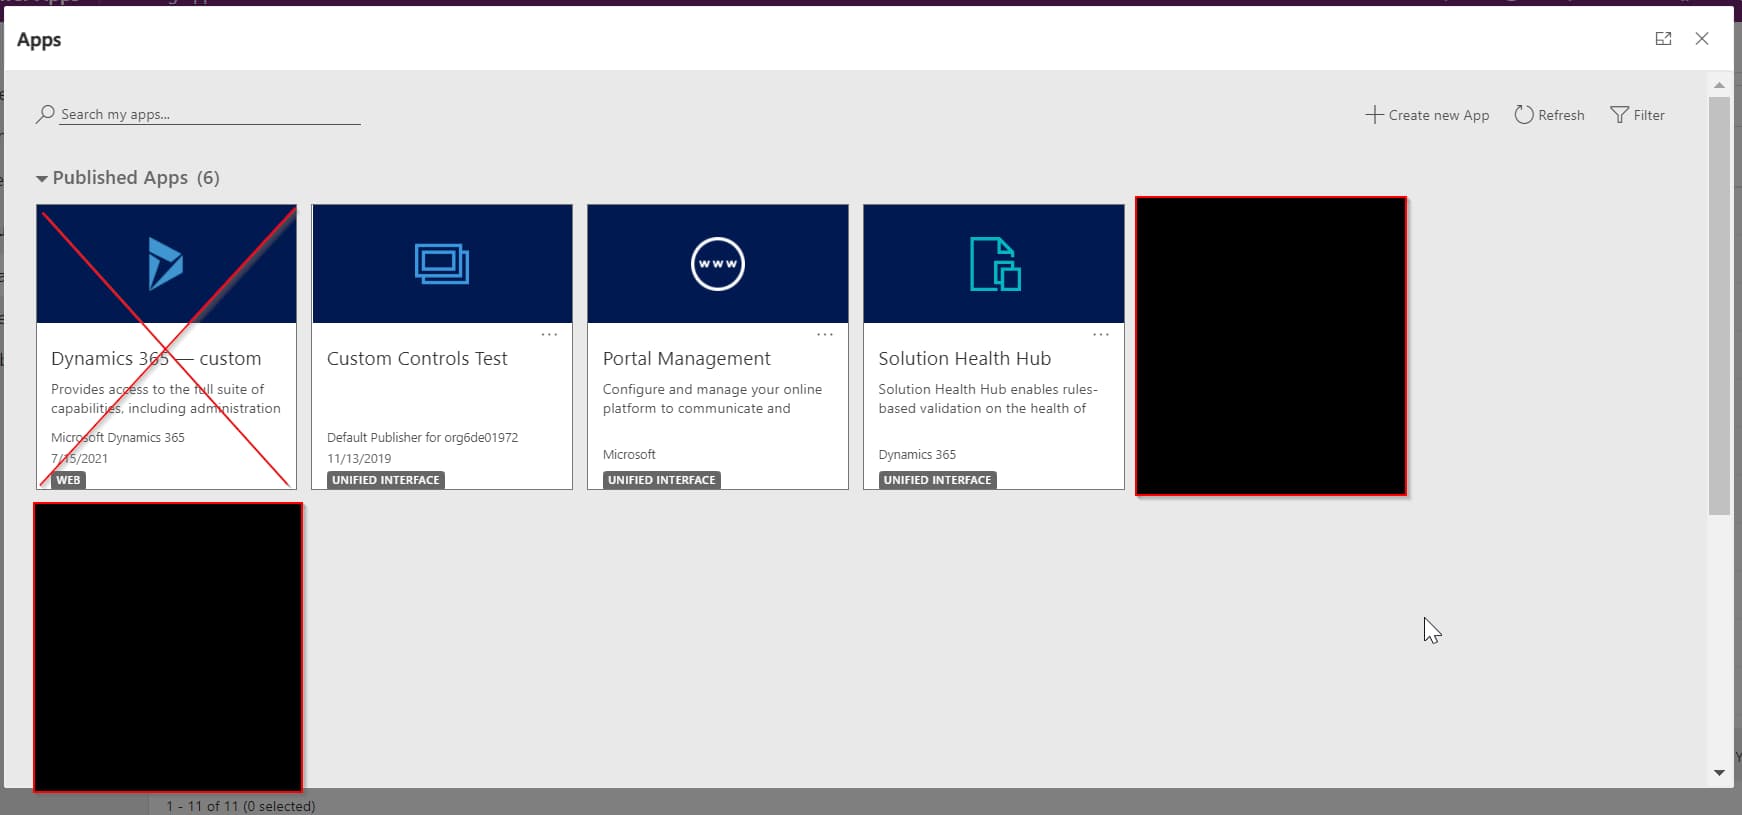
Task: Click the Portal Management www icon
Action: [x=718, y=264]
